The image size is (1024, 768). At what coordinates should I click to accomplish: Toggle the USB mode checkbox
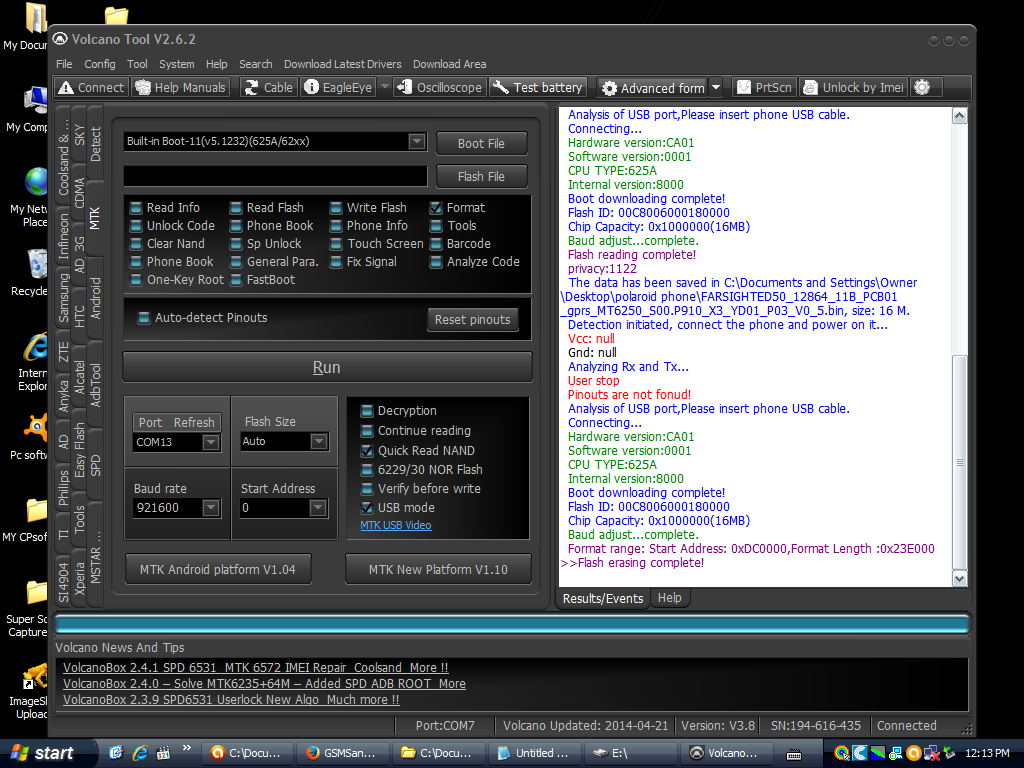(x=367, y=507)
